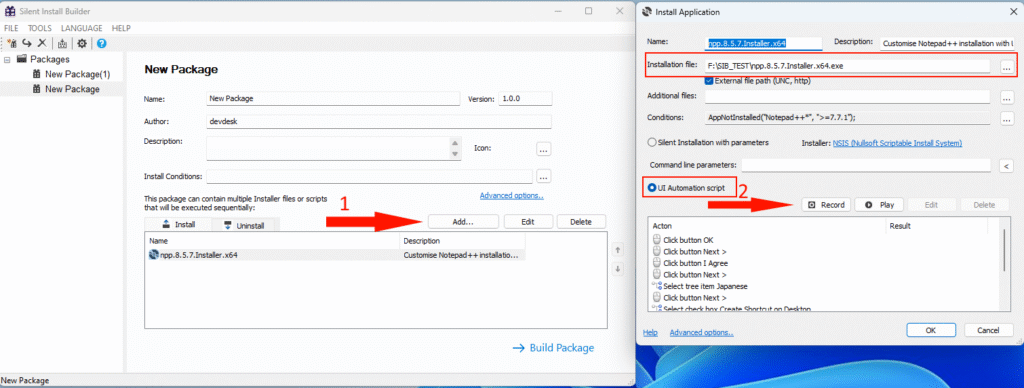Switch to the Install tab
Screen dimensions: 1024x388
[x=179, y=224]
